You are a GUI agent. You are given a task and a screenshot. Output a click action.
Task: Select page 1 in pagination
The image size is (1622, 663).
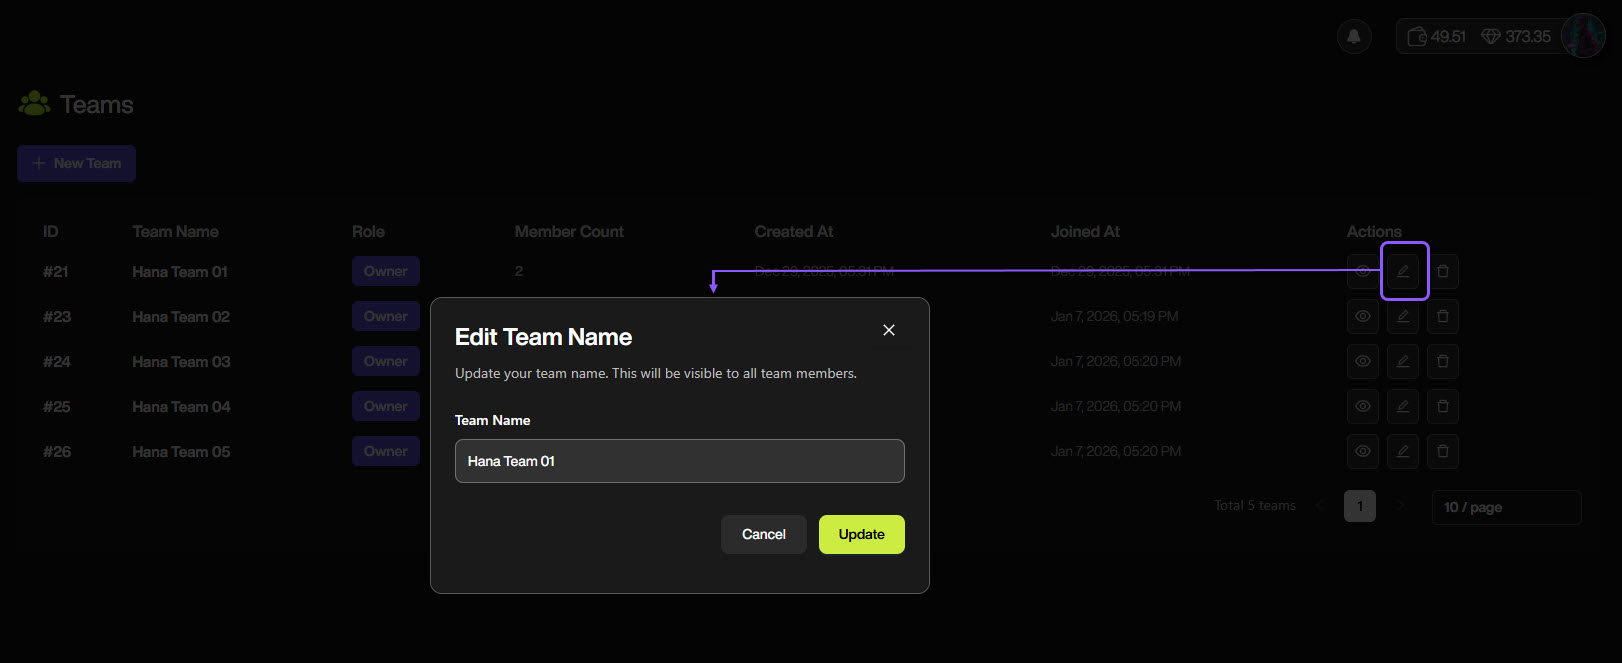[x=1360, y=506]
